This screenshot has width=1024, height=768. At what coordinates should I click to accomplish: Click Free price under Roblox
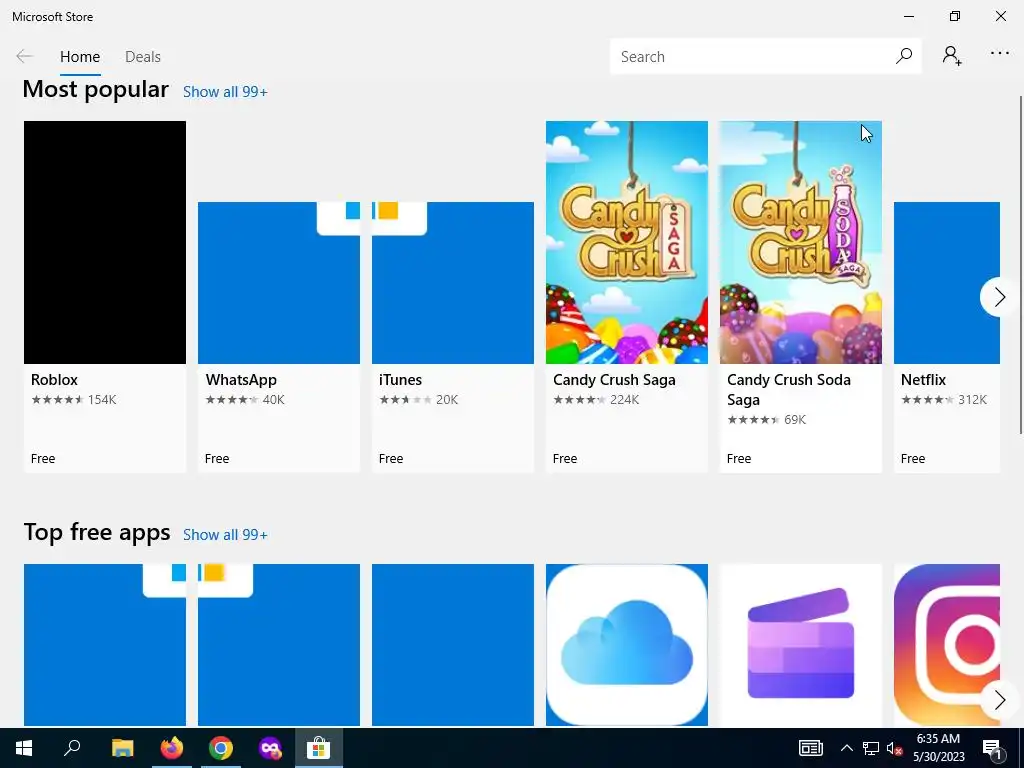pos(43,458)
